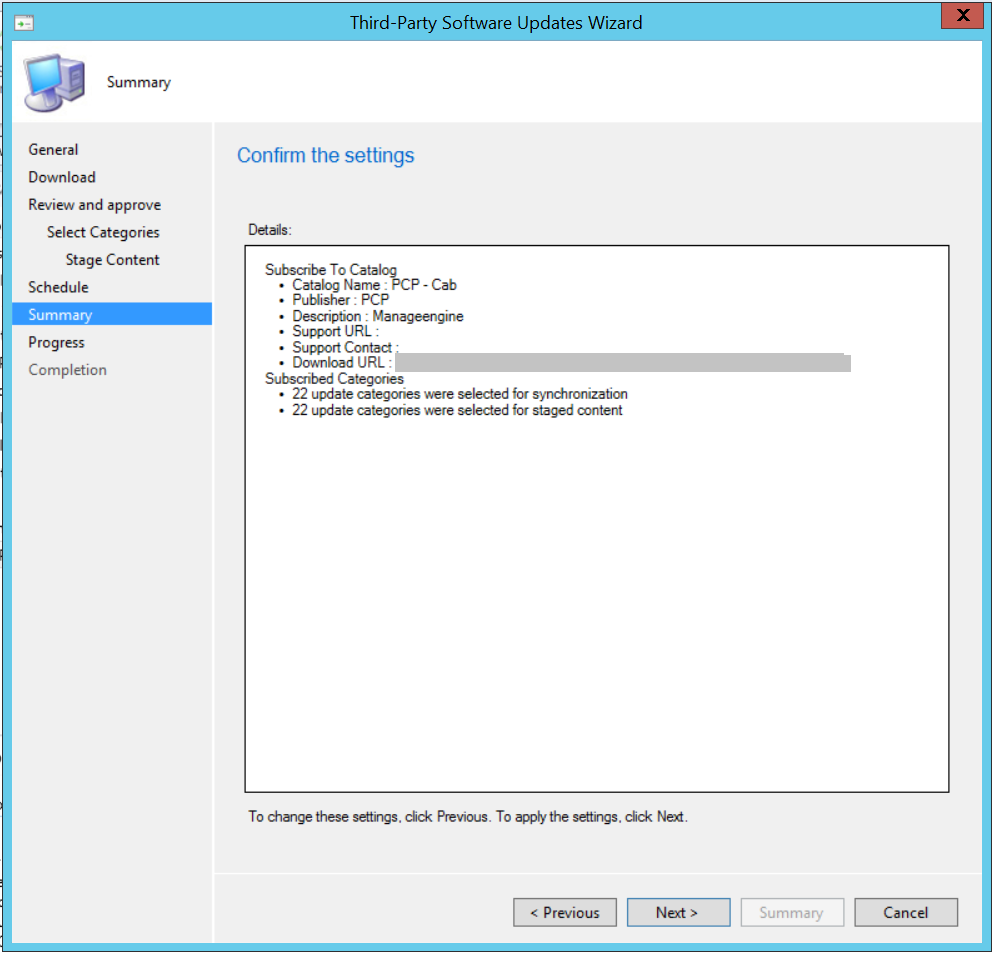Click Next to apply the settings
This screenshot has width=992, height=954.
pyautogui.click(x=677, y=912)
